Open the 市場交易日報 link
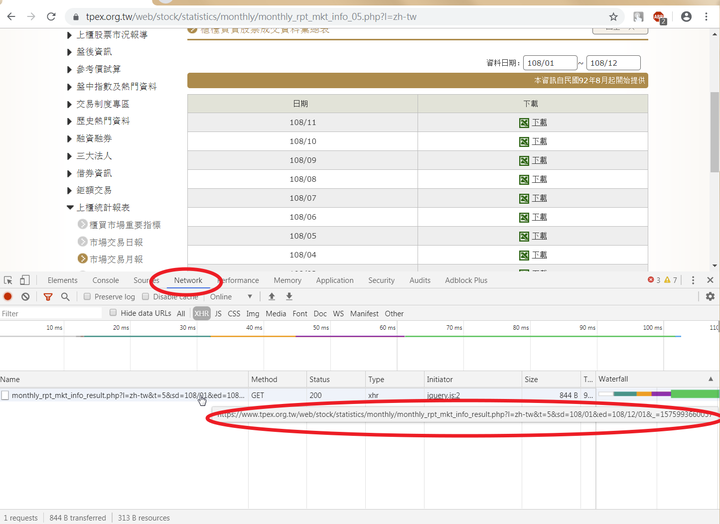Screen dimensions: 720x524 coord(117,242)
